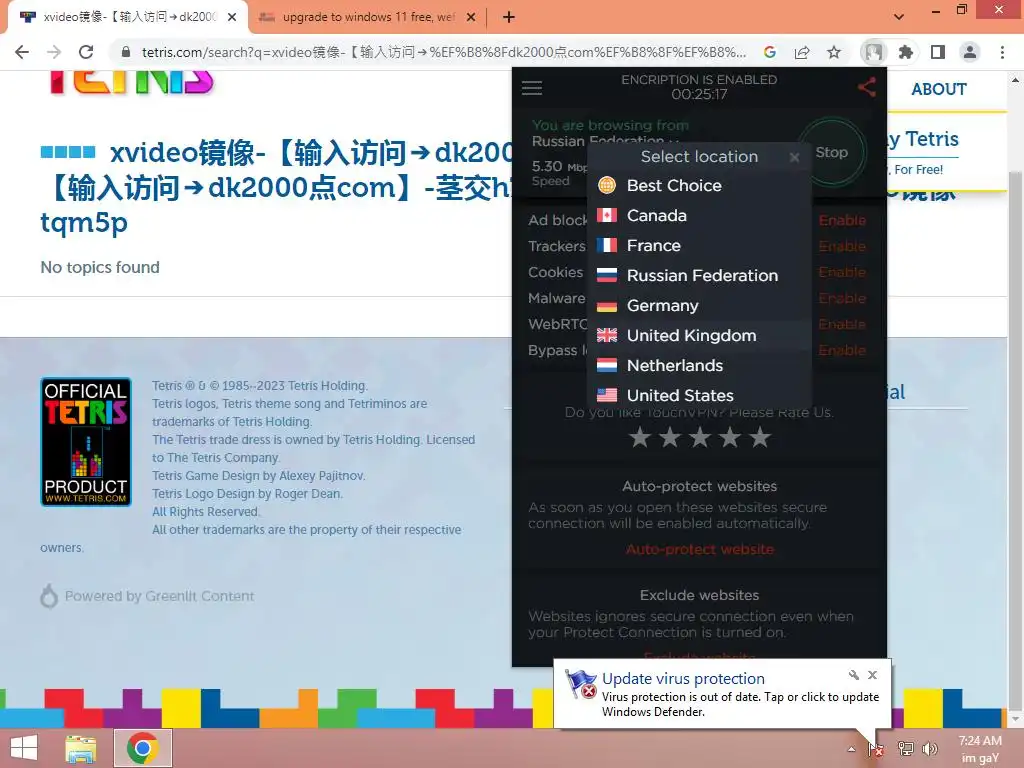Show hidden system tray icons
Screen dimensions: 1024x768
pyautogui.click(x=851, y=749)
